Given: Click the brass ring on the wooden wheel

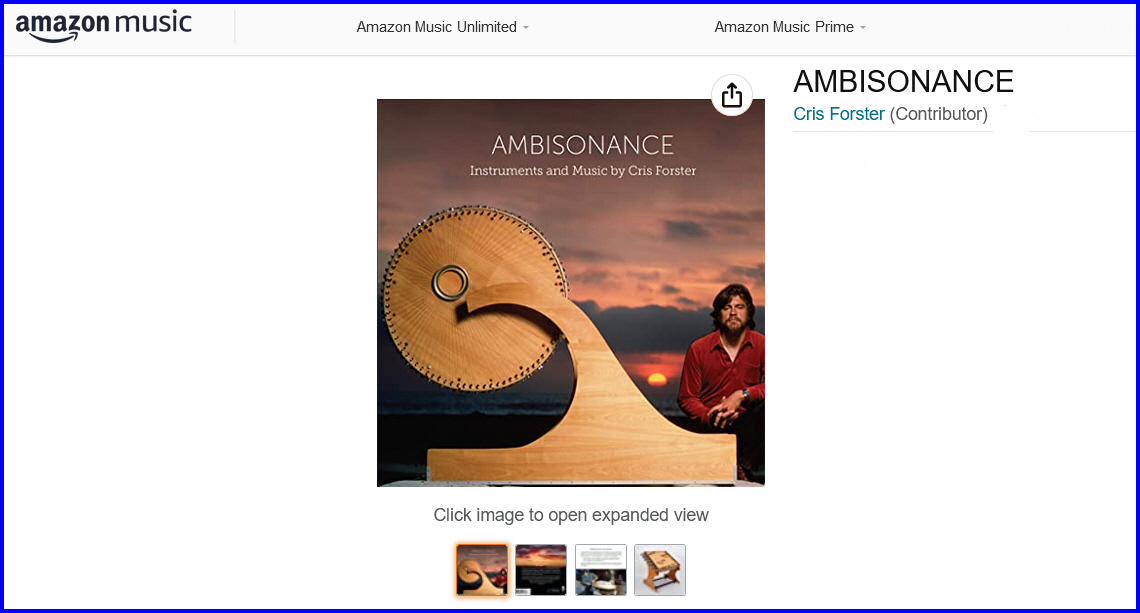Looking at the screenshot, I should tap(450, 283).
